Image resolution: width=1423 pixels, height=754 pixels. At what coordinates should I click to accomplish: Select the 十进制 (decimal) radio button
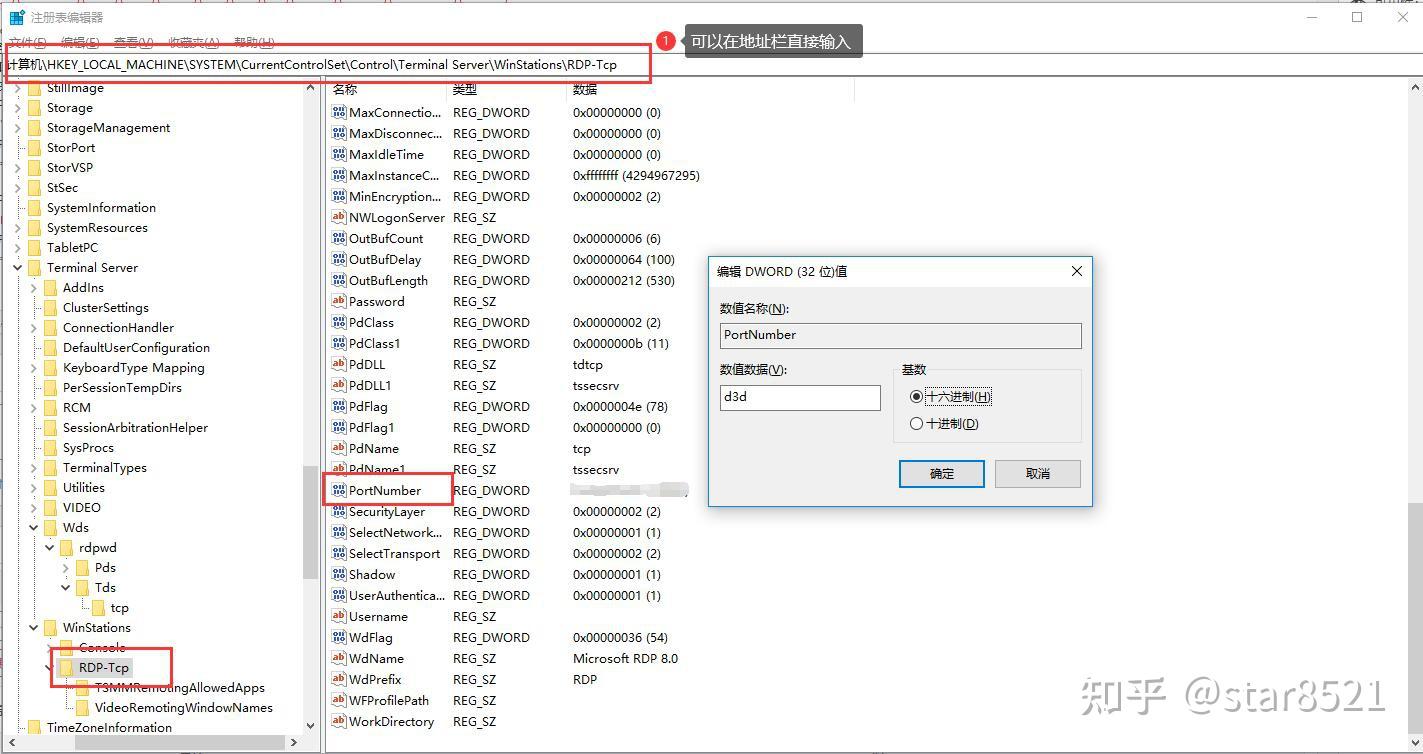(916, 423)
